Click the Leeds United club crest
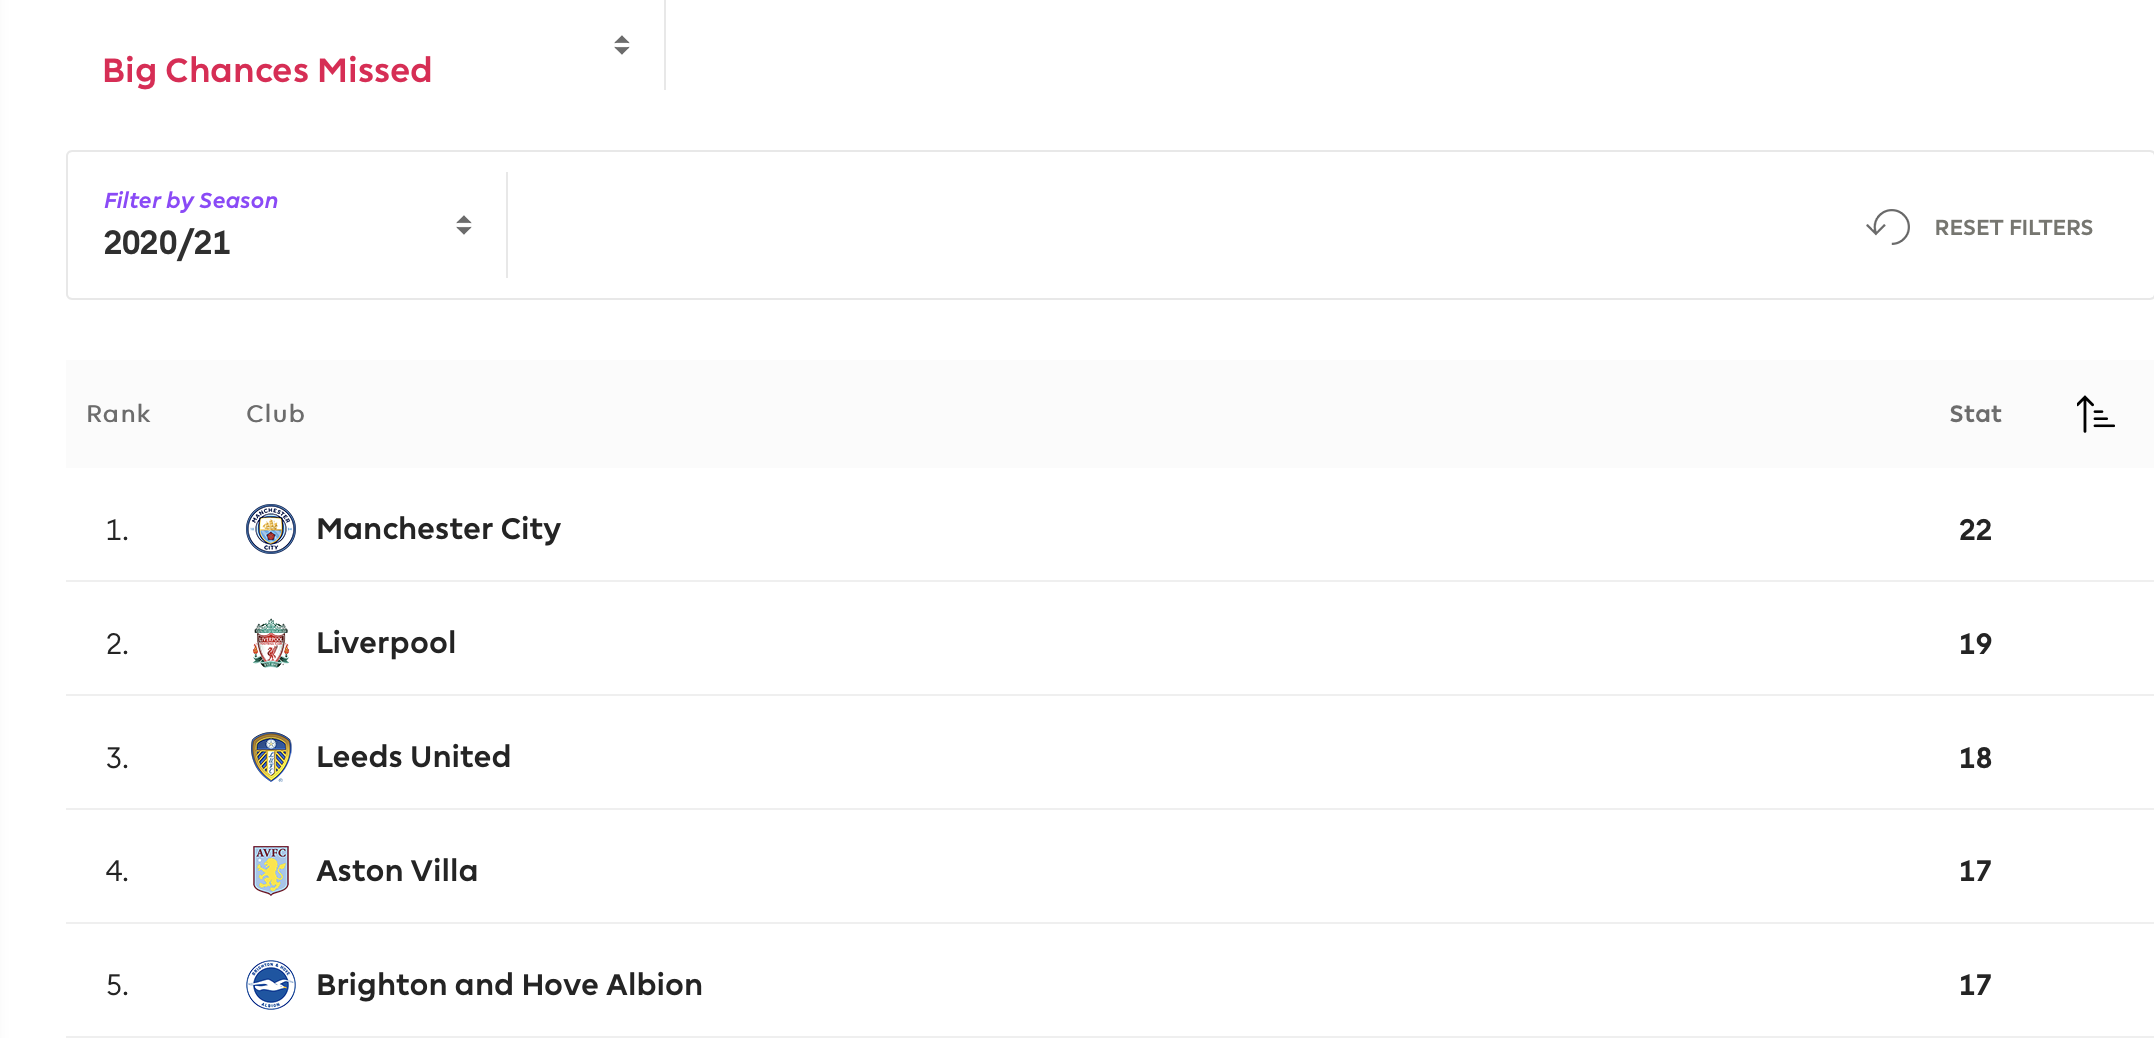2154x1038 pixels. (x=270, y=757)
